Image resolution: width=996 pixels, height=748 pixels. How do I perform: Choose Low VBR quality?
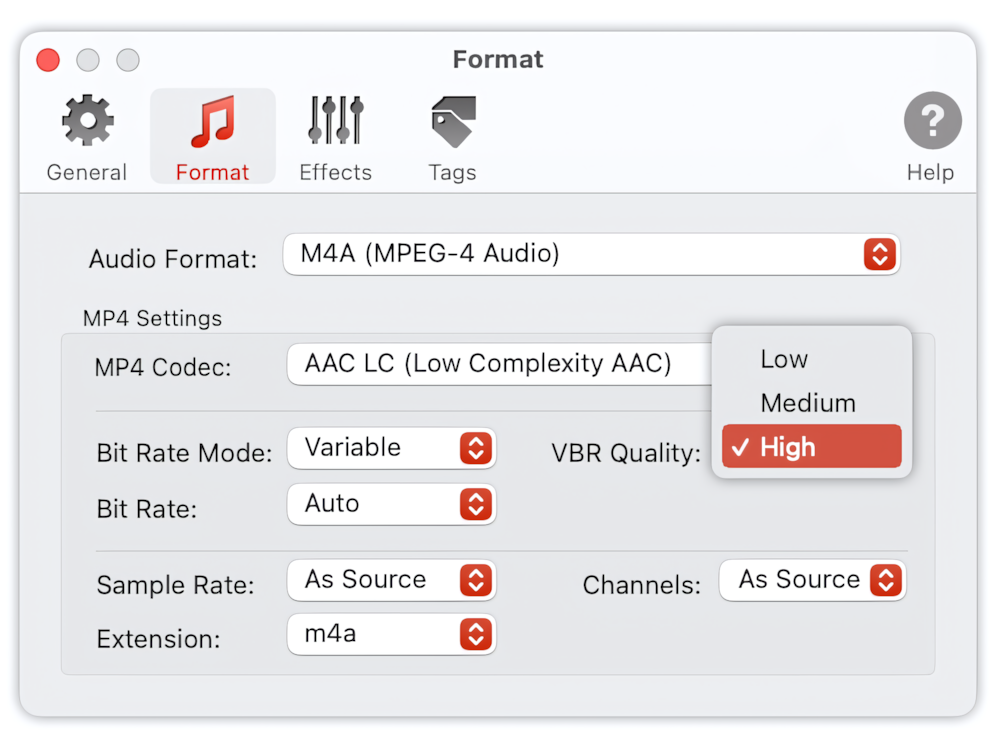tap(812, 359)
